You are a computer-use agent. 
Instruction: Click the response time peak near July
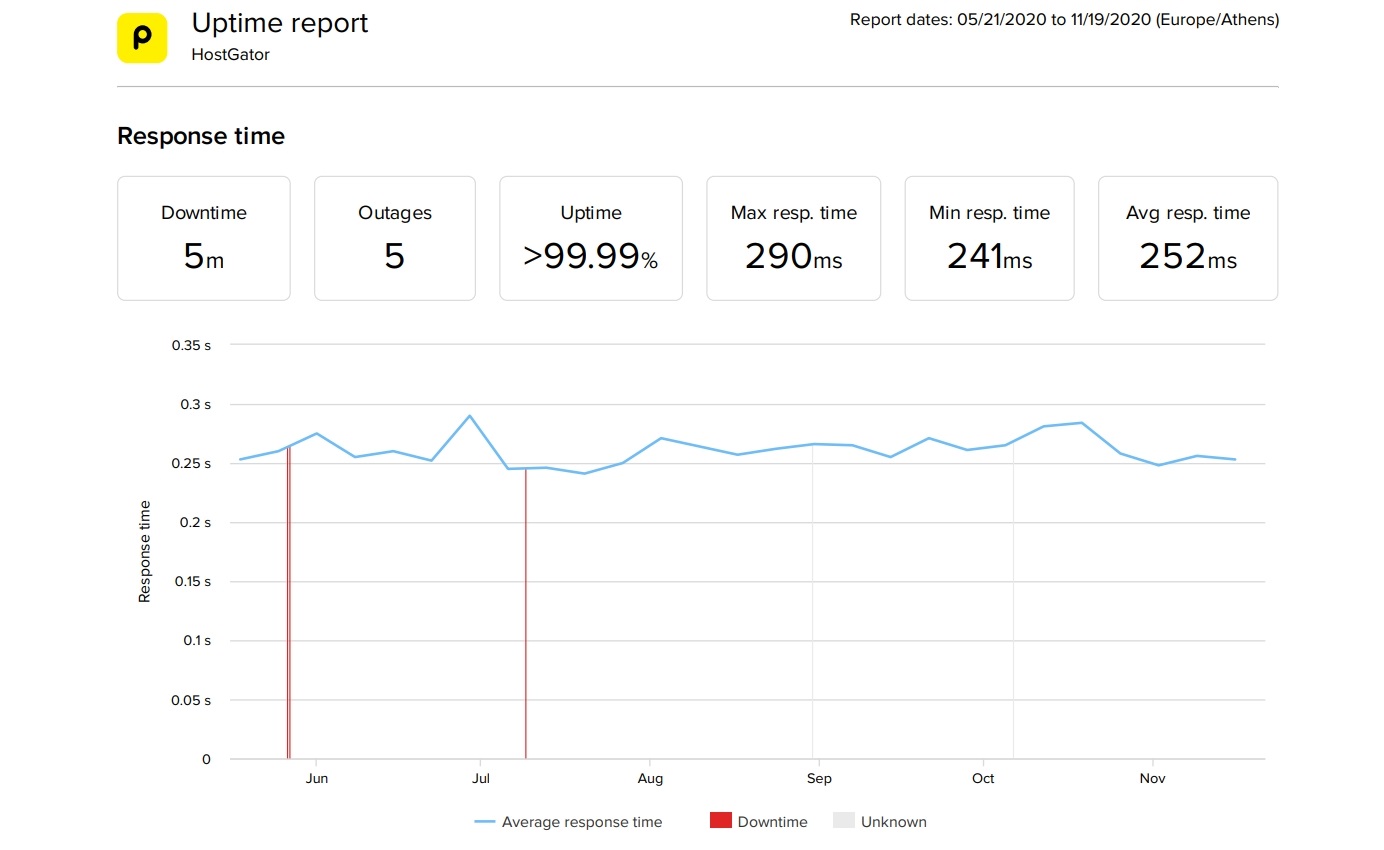click(x=470, y=416)
